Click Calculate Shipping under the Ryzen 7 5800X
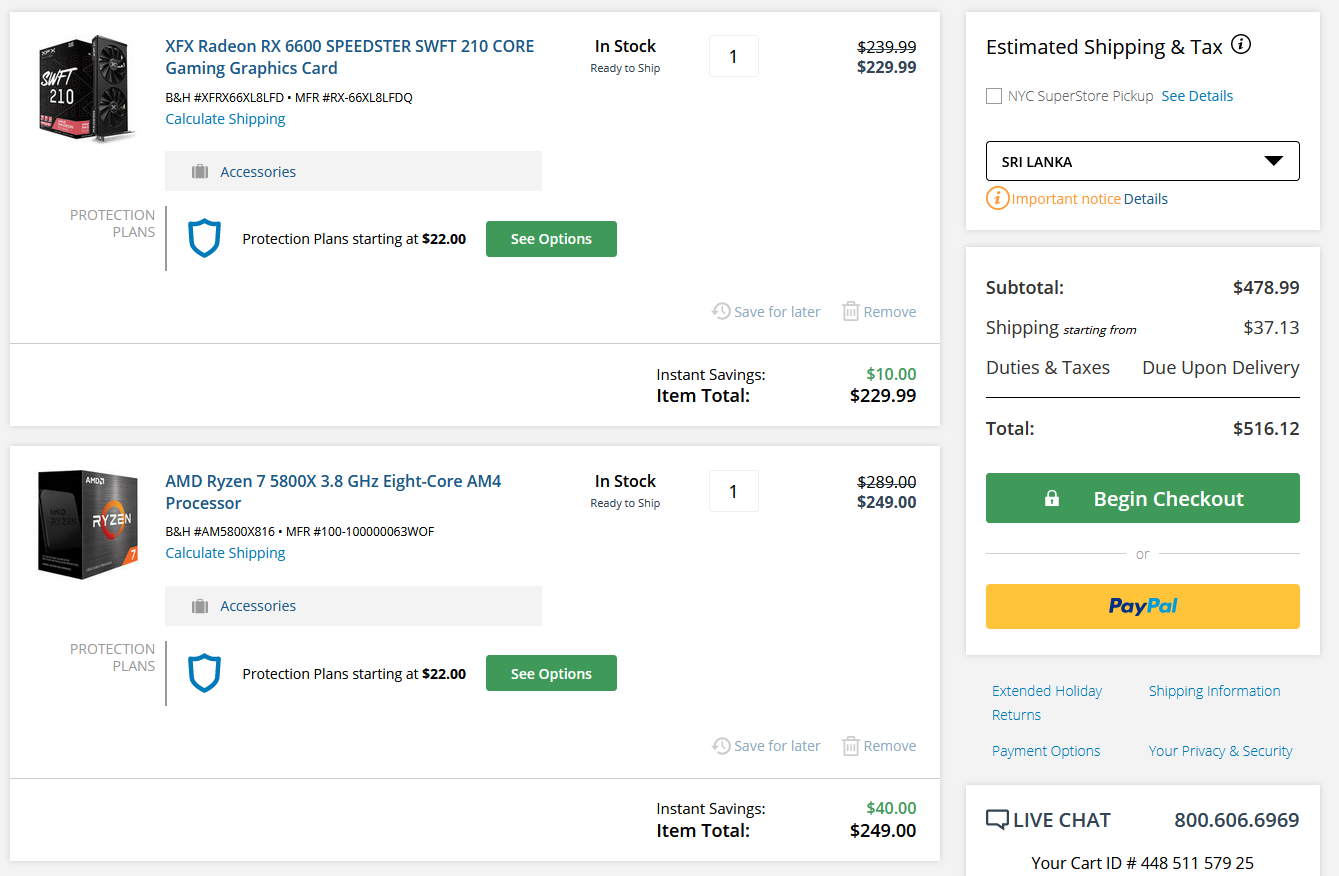This screenshot has height=876, width=1339. (225, 553)
